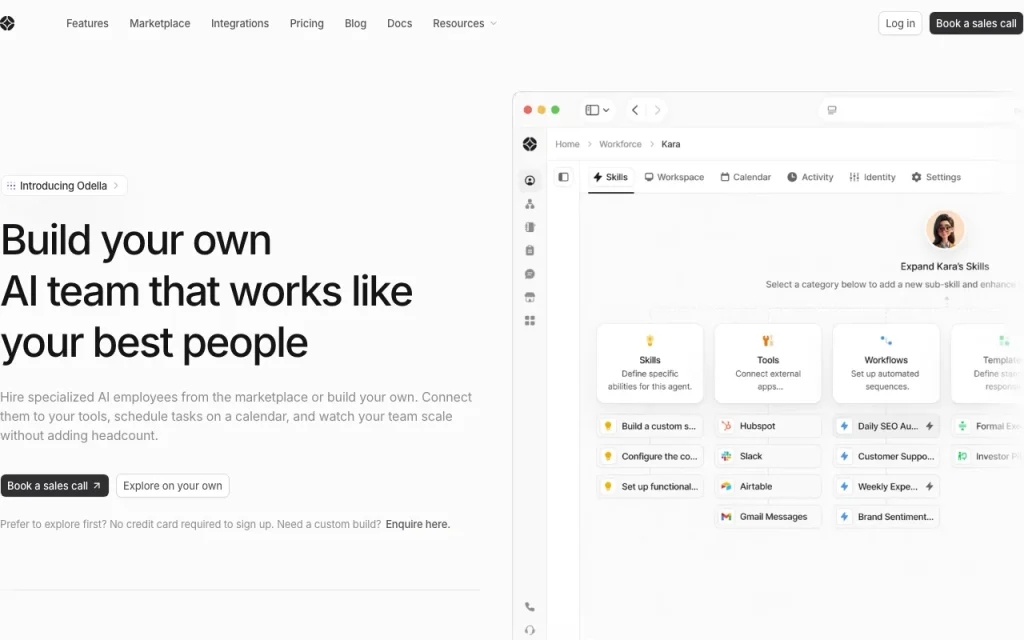This screenshot has height=640, width=1024.
Task: Open the Blog nav link
Action: pyautogui.click(x=355, y=24)
